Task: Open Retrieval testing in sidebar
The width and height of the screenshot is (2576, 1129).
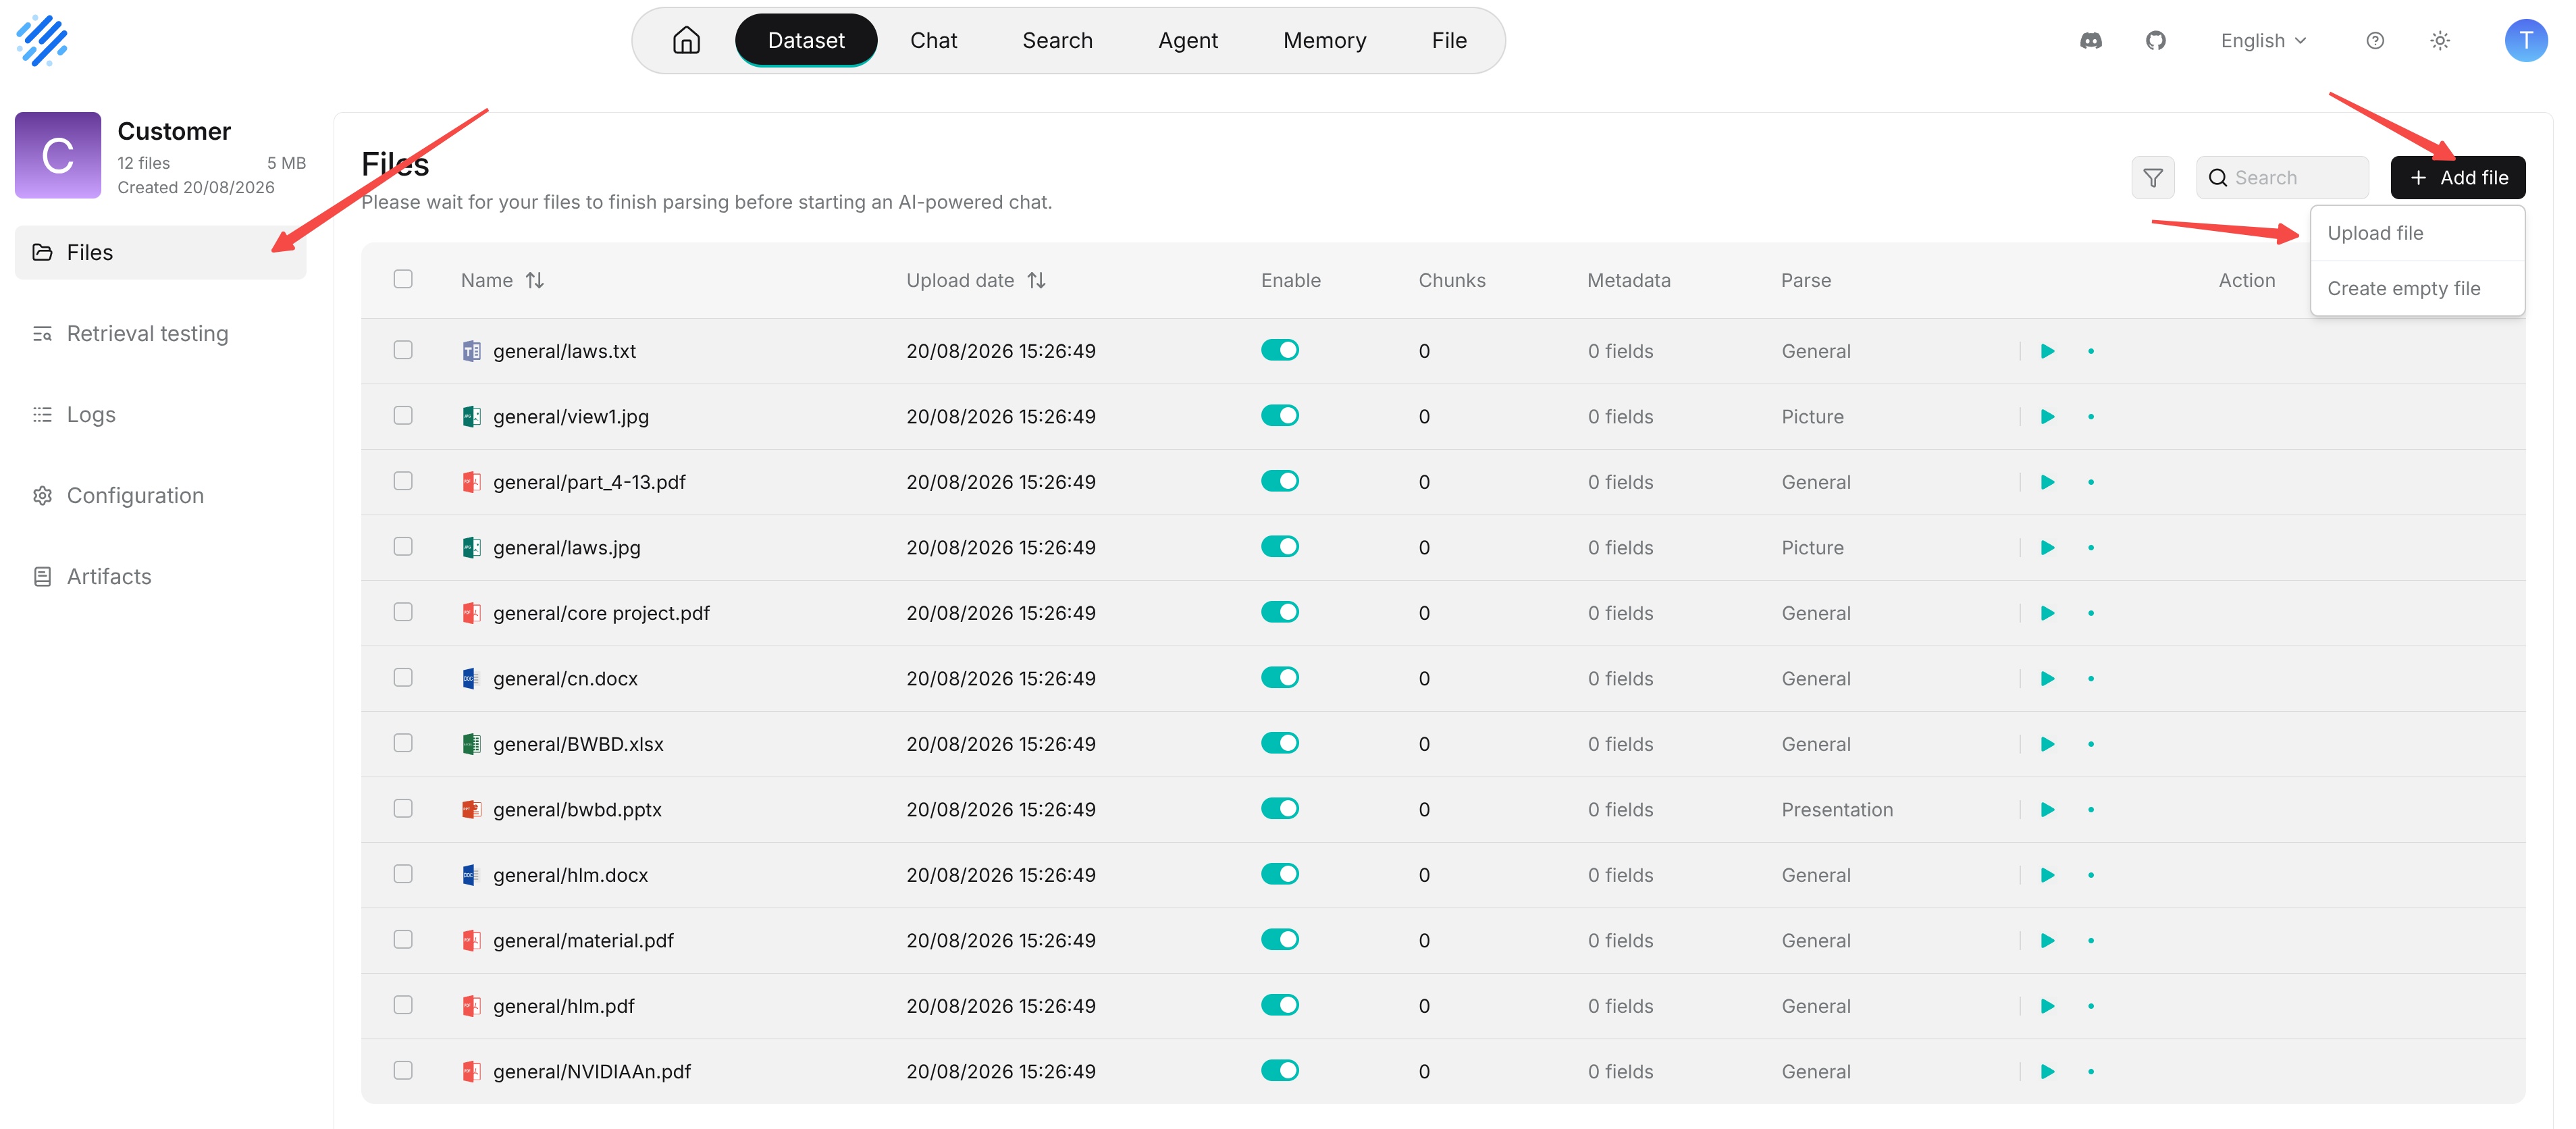Action: 160,334
